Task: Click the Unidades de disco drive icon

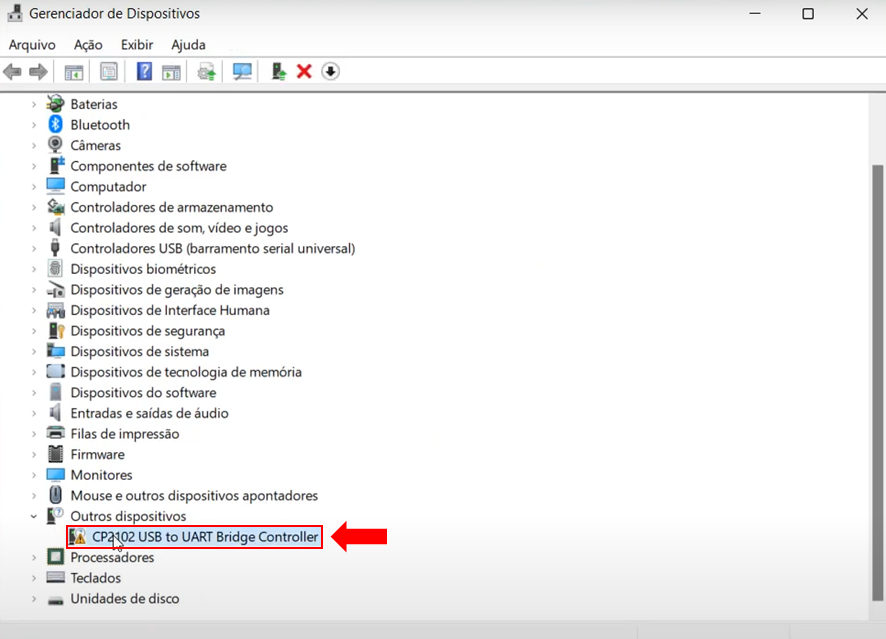Action: [x=55, y=599]
